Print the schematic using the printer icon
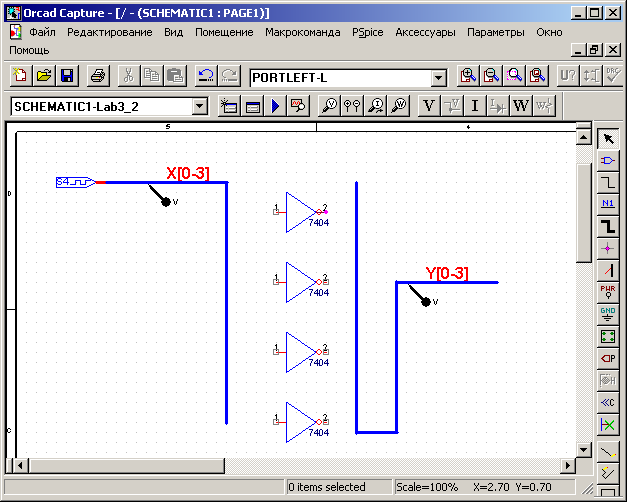 click(98, 75)
